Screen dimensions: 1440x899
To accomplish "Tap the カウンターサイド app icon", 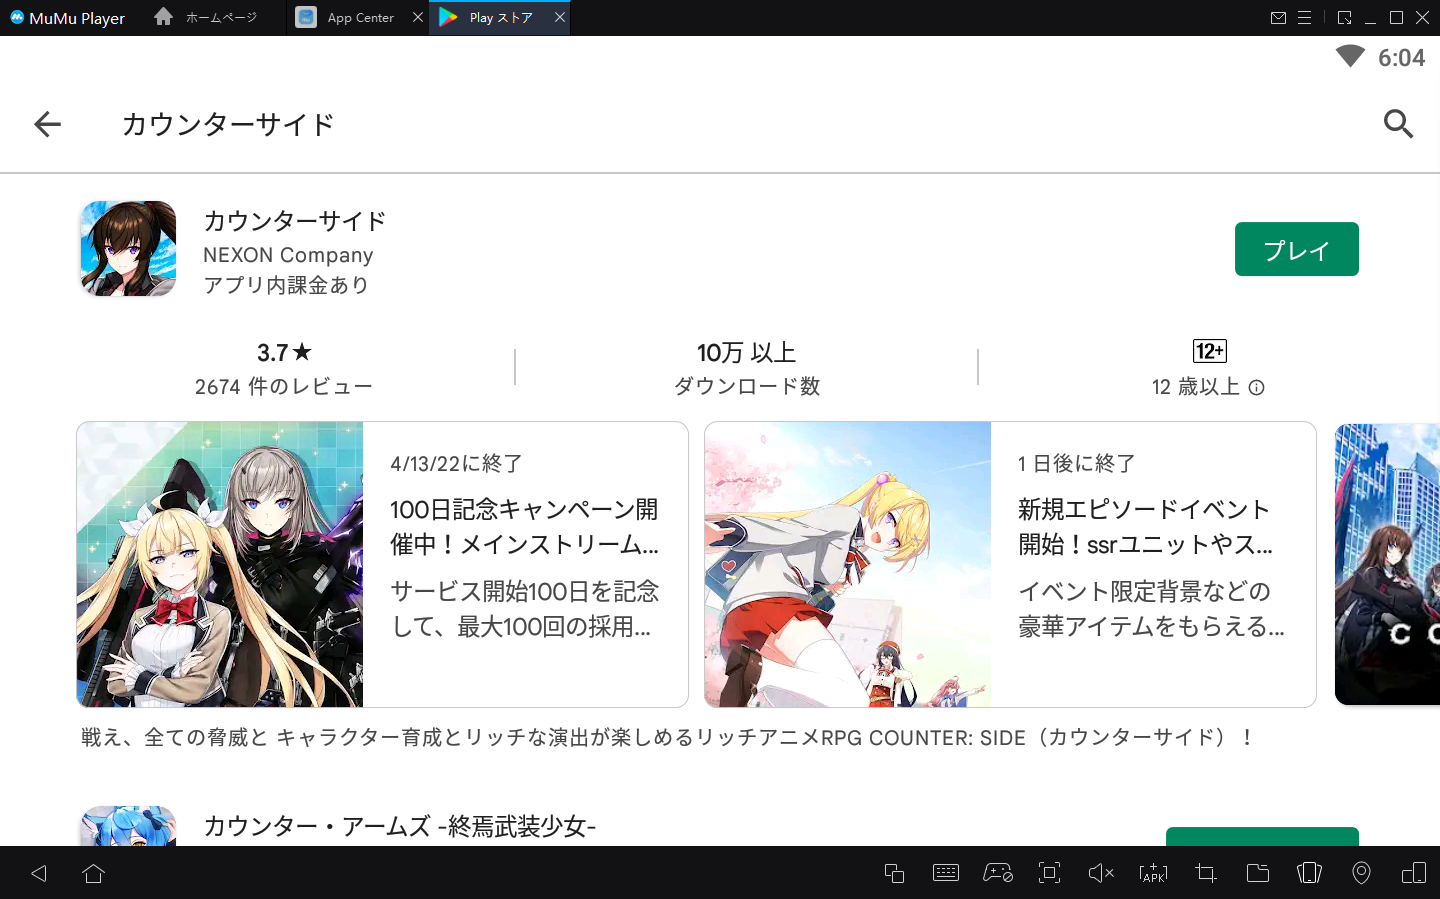I will click(x=128, y=249).
